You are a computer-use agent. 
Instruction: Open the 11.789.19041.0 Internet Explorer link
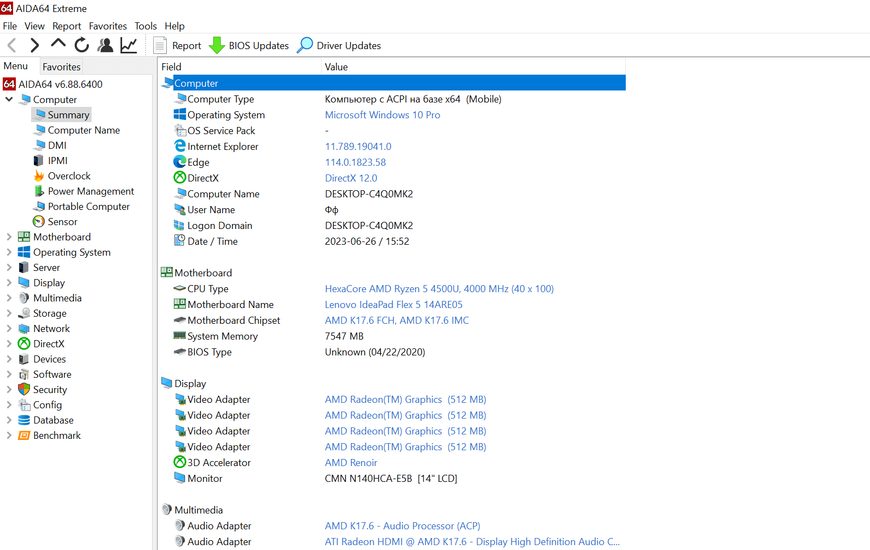[x=358, y=147]
